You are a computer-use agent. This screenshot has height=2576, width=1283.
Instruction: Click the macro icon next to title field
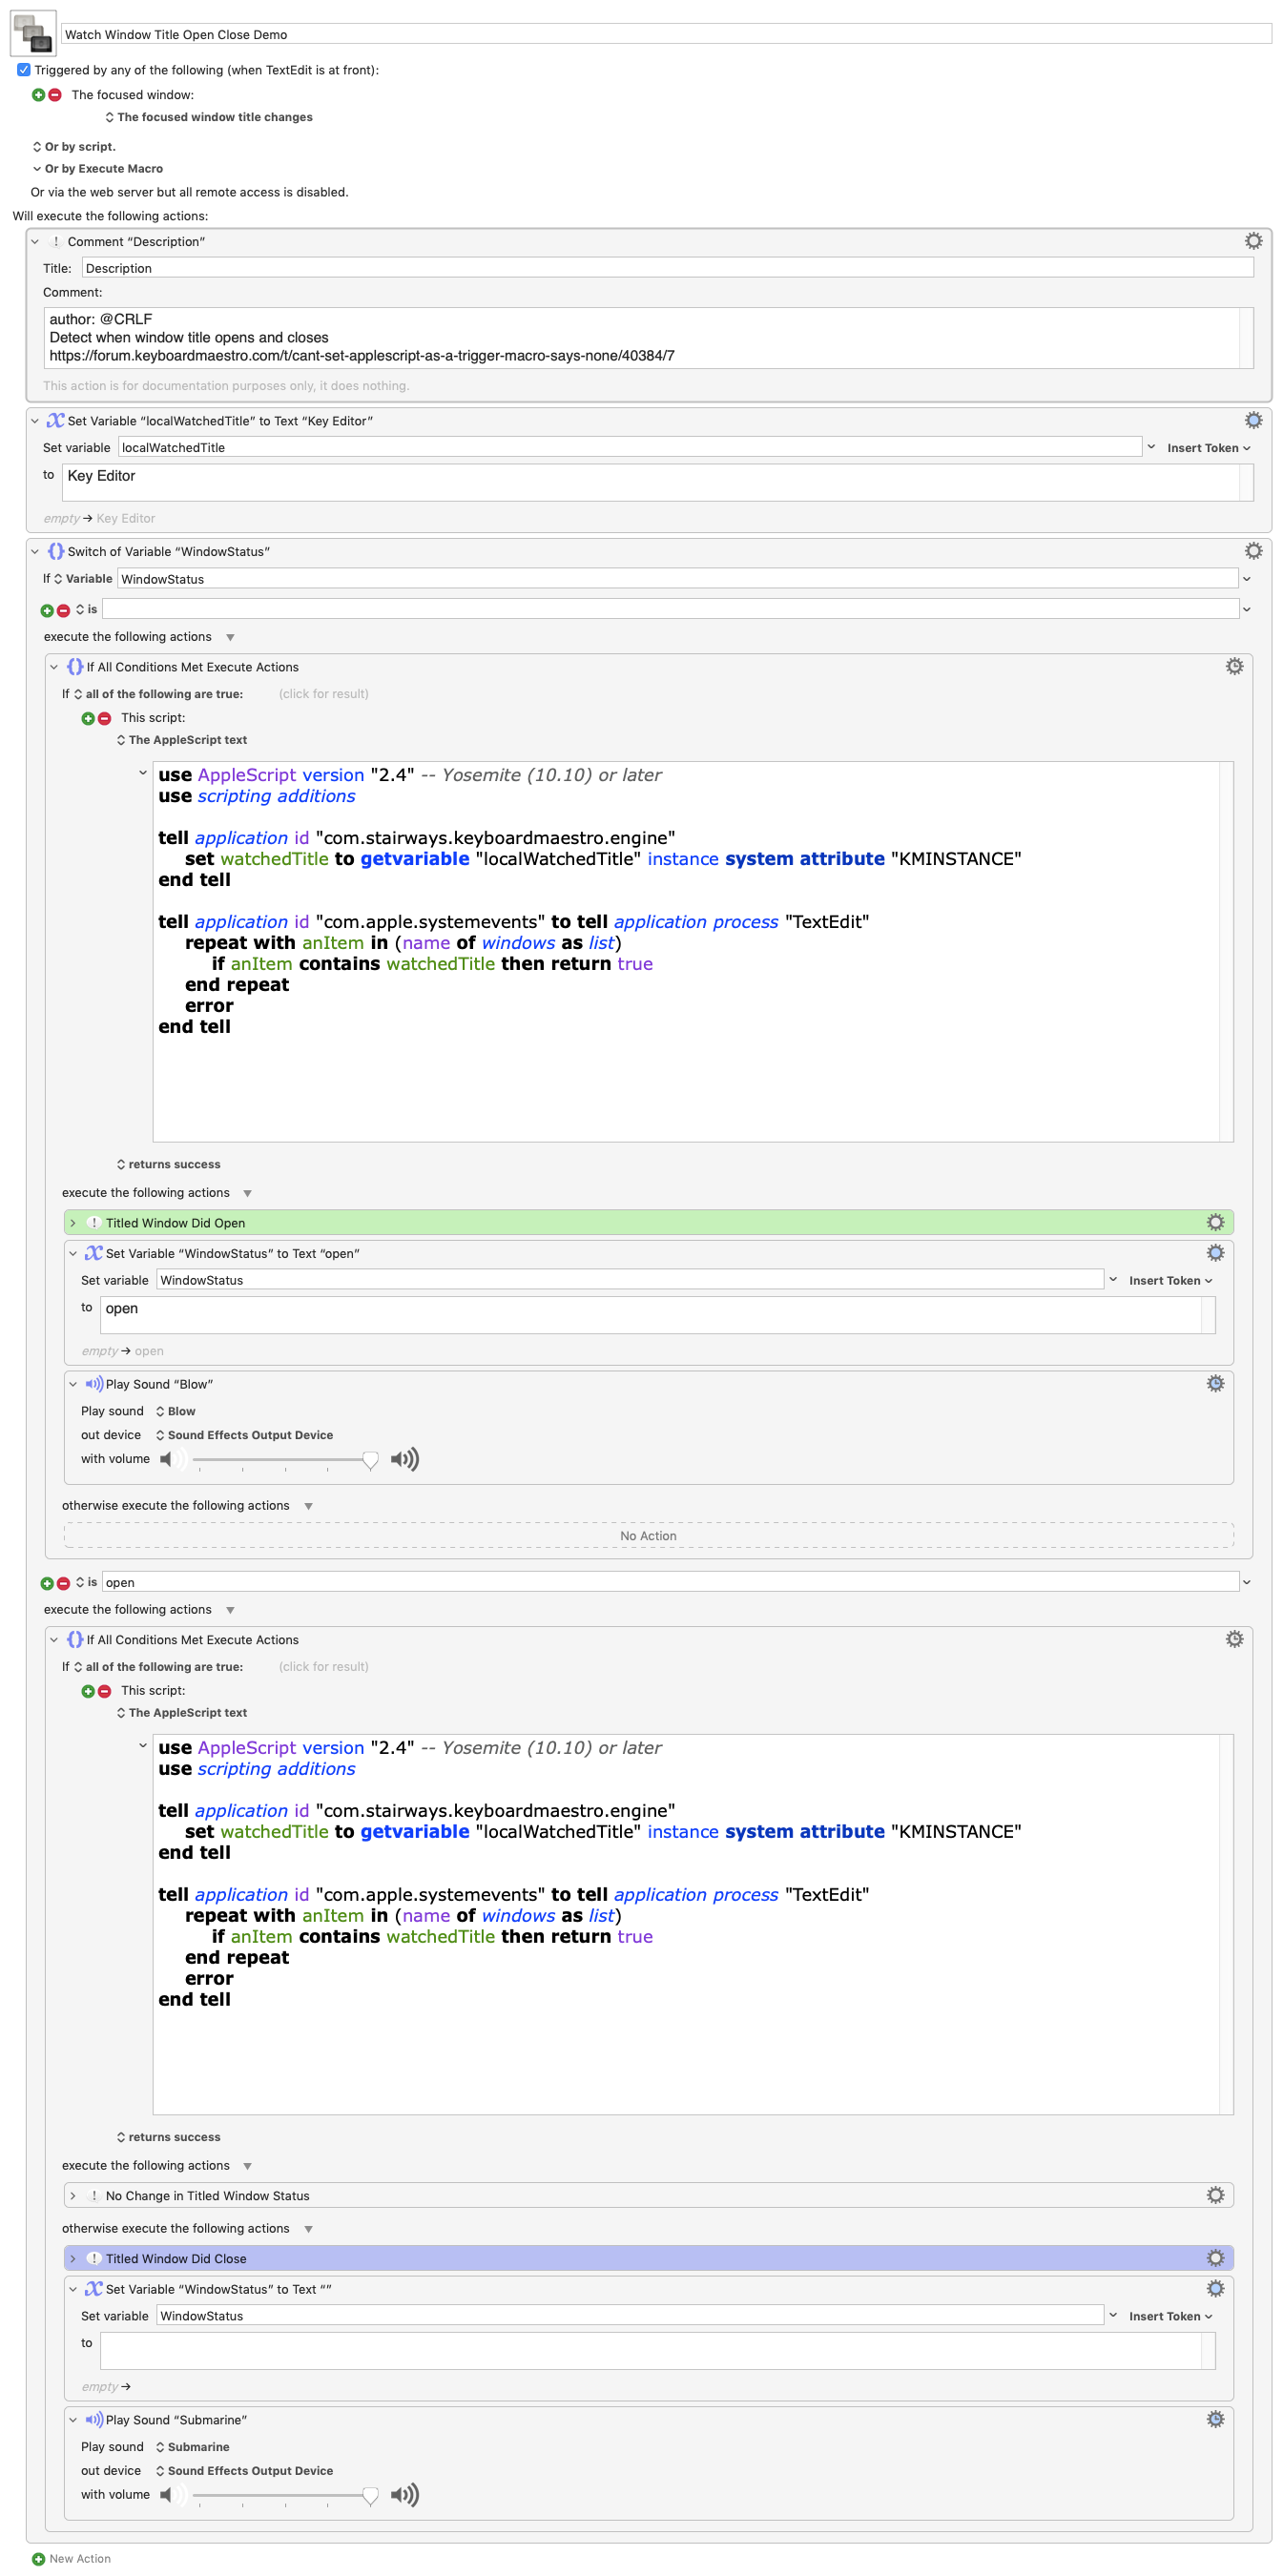[x=33, y=33]
